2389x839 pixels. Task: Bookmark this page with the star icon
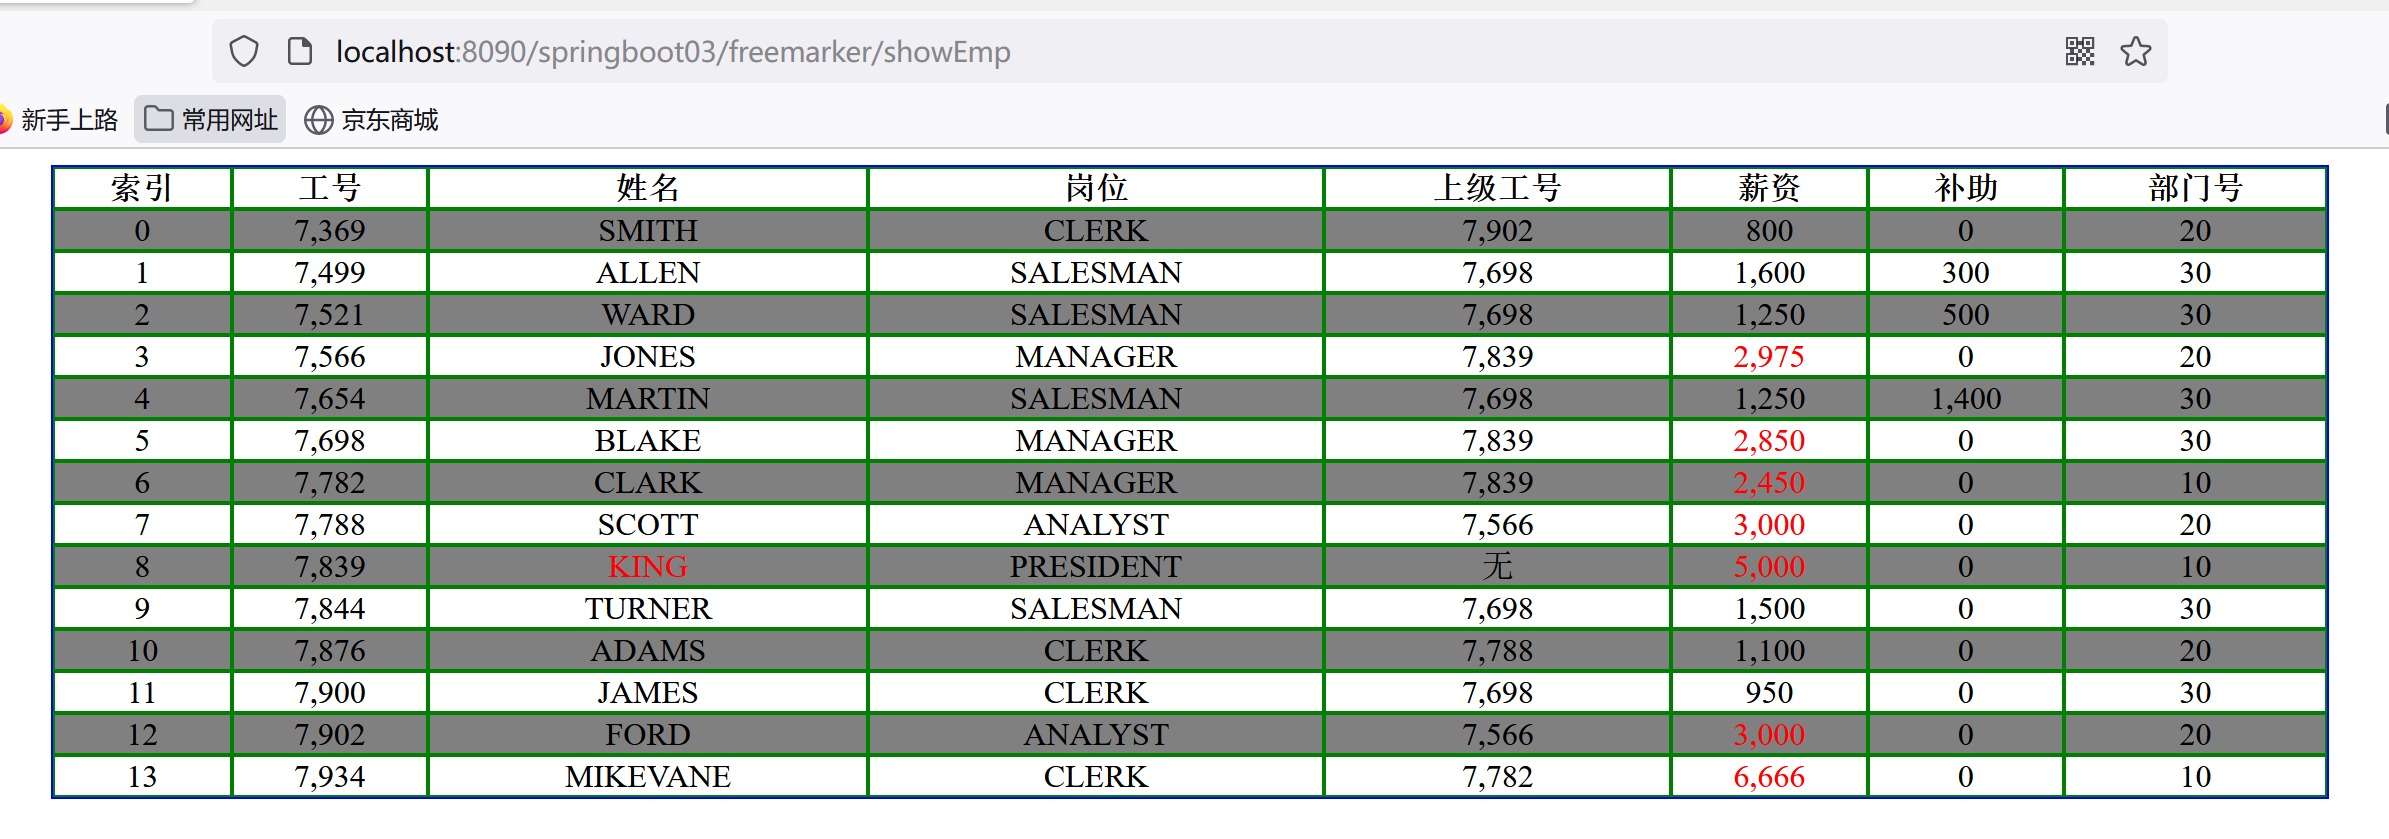tap(2135, 51)
